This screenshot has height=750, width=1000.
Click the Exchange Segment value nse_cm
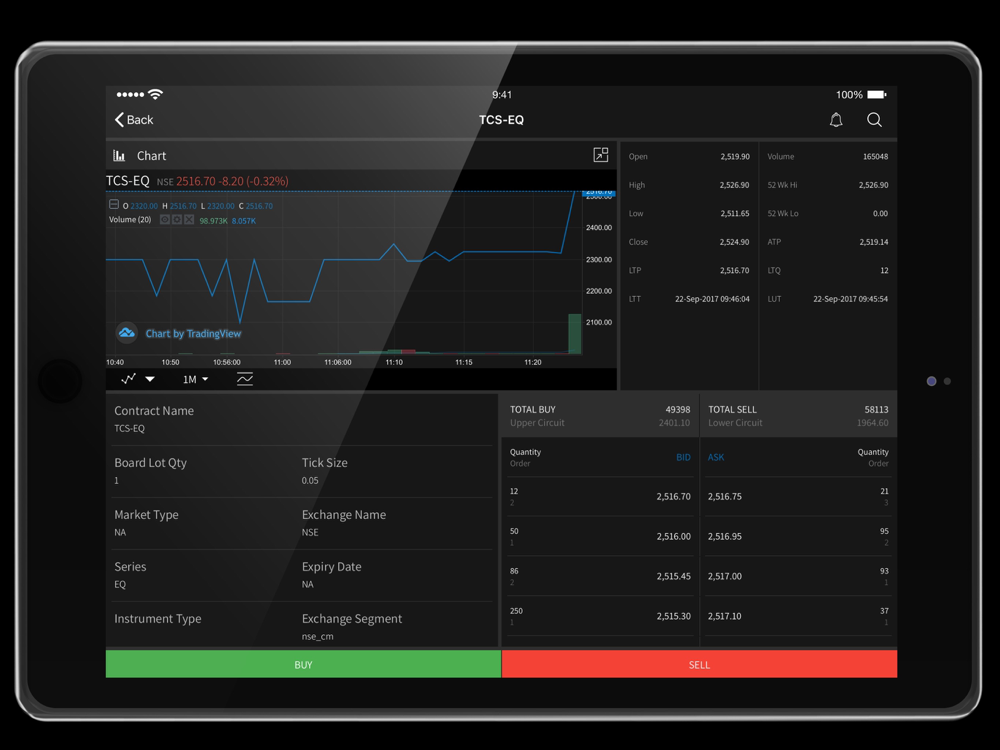[x=318, y=636]
